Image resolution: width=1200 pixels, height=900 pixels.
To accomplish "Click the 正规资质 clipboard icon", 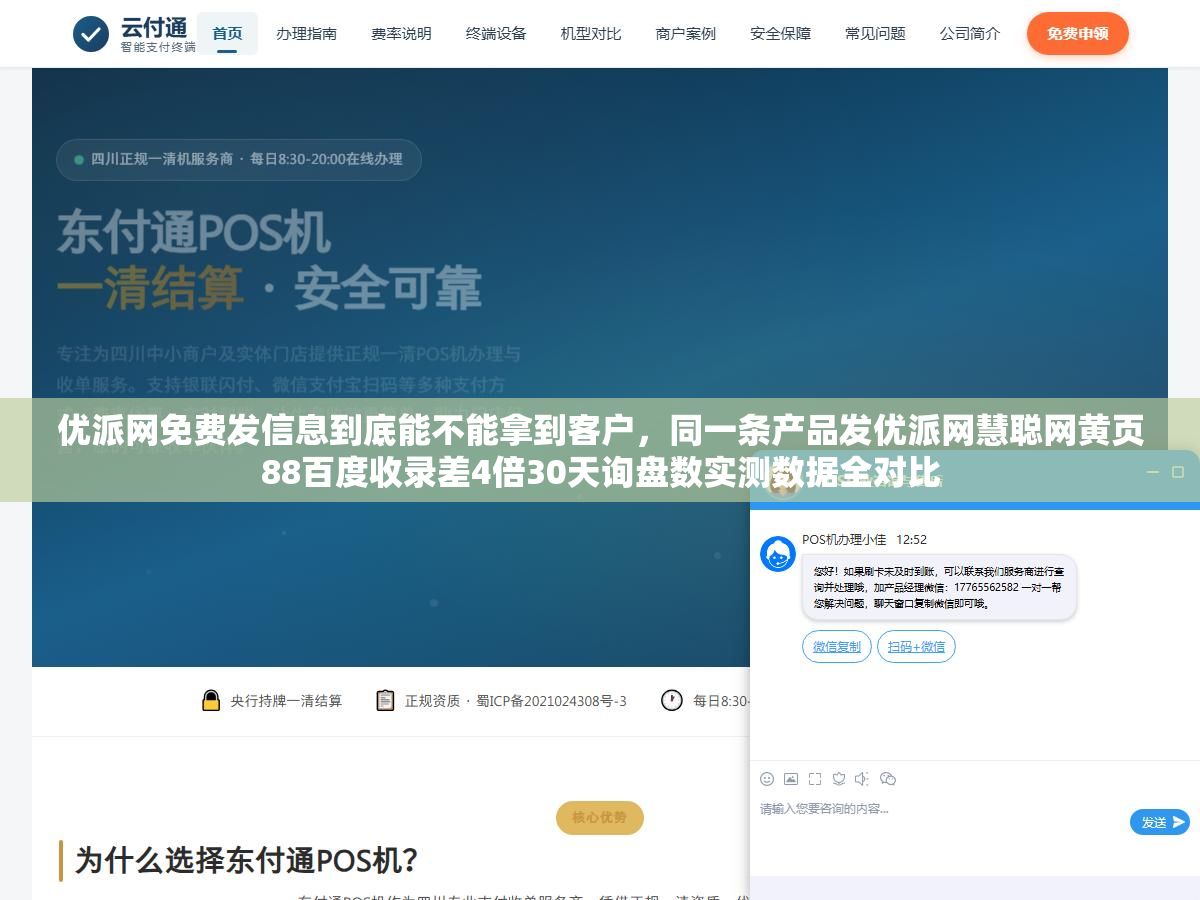I will tap(385, 700).
